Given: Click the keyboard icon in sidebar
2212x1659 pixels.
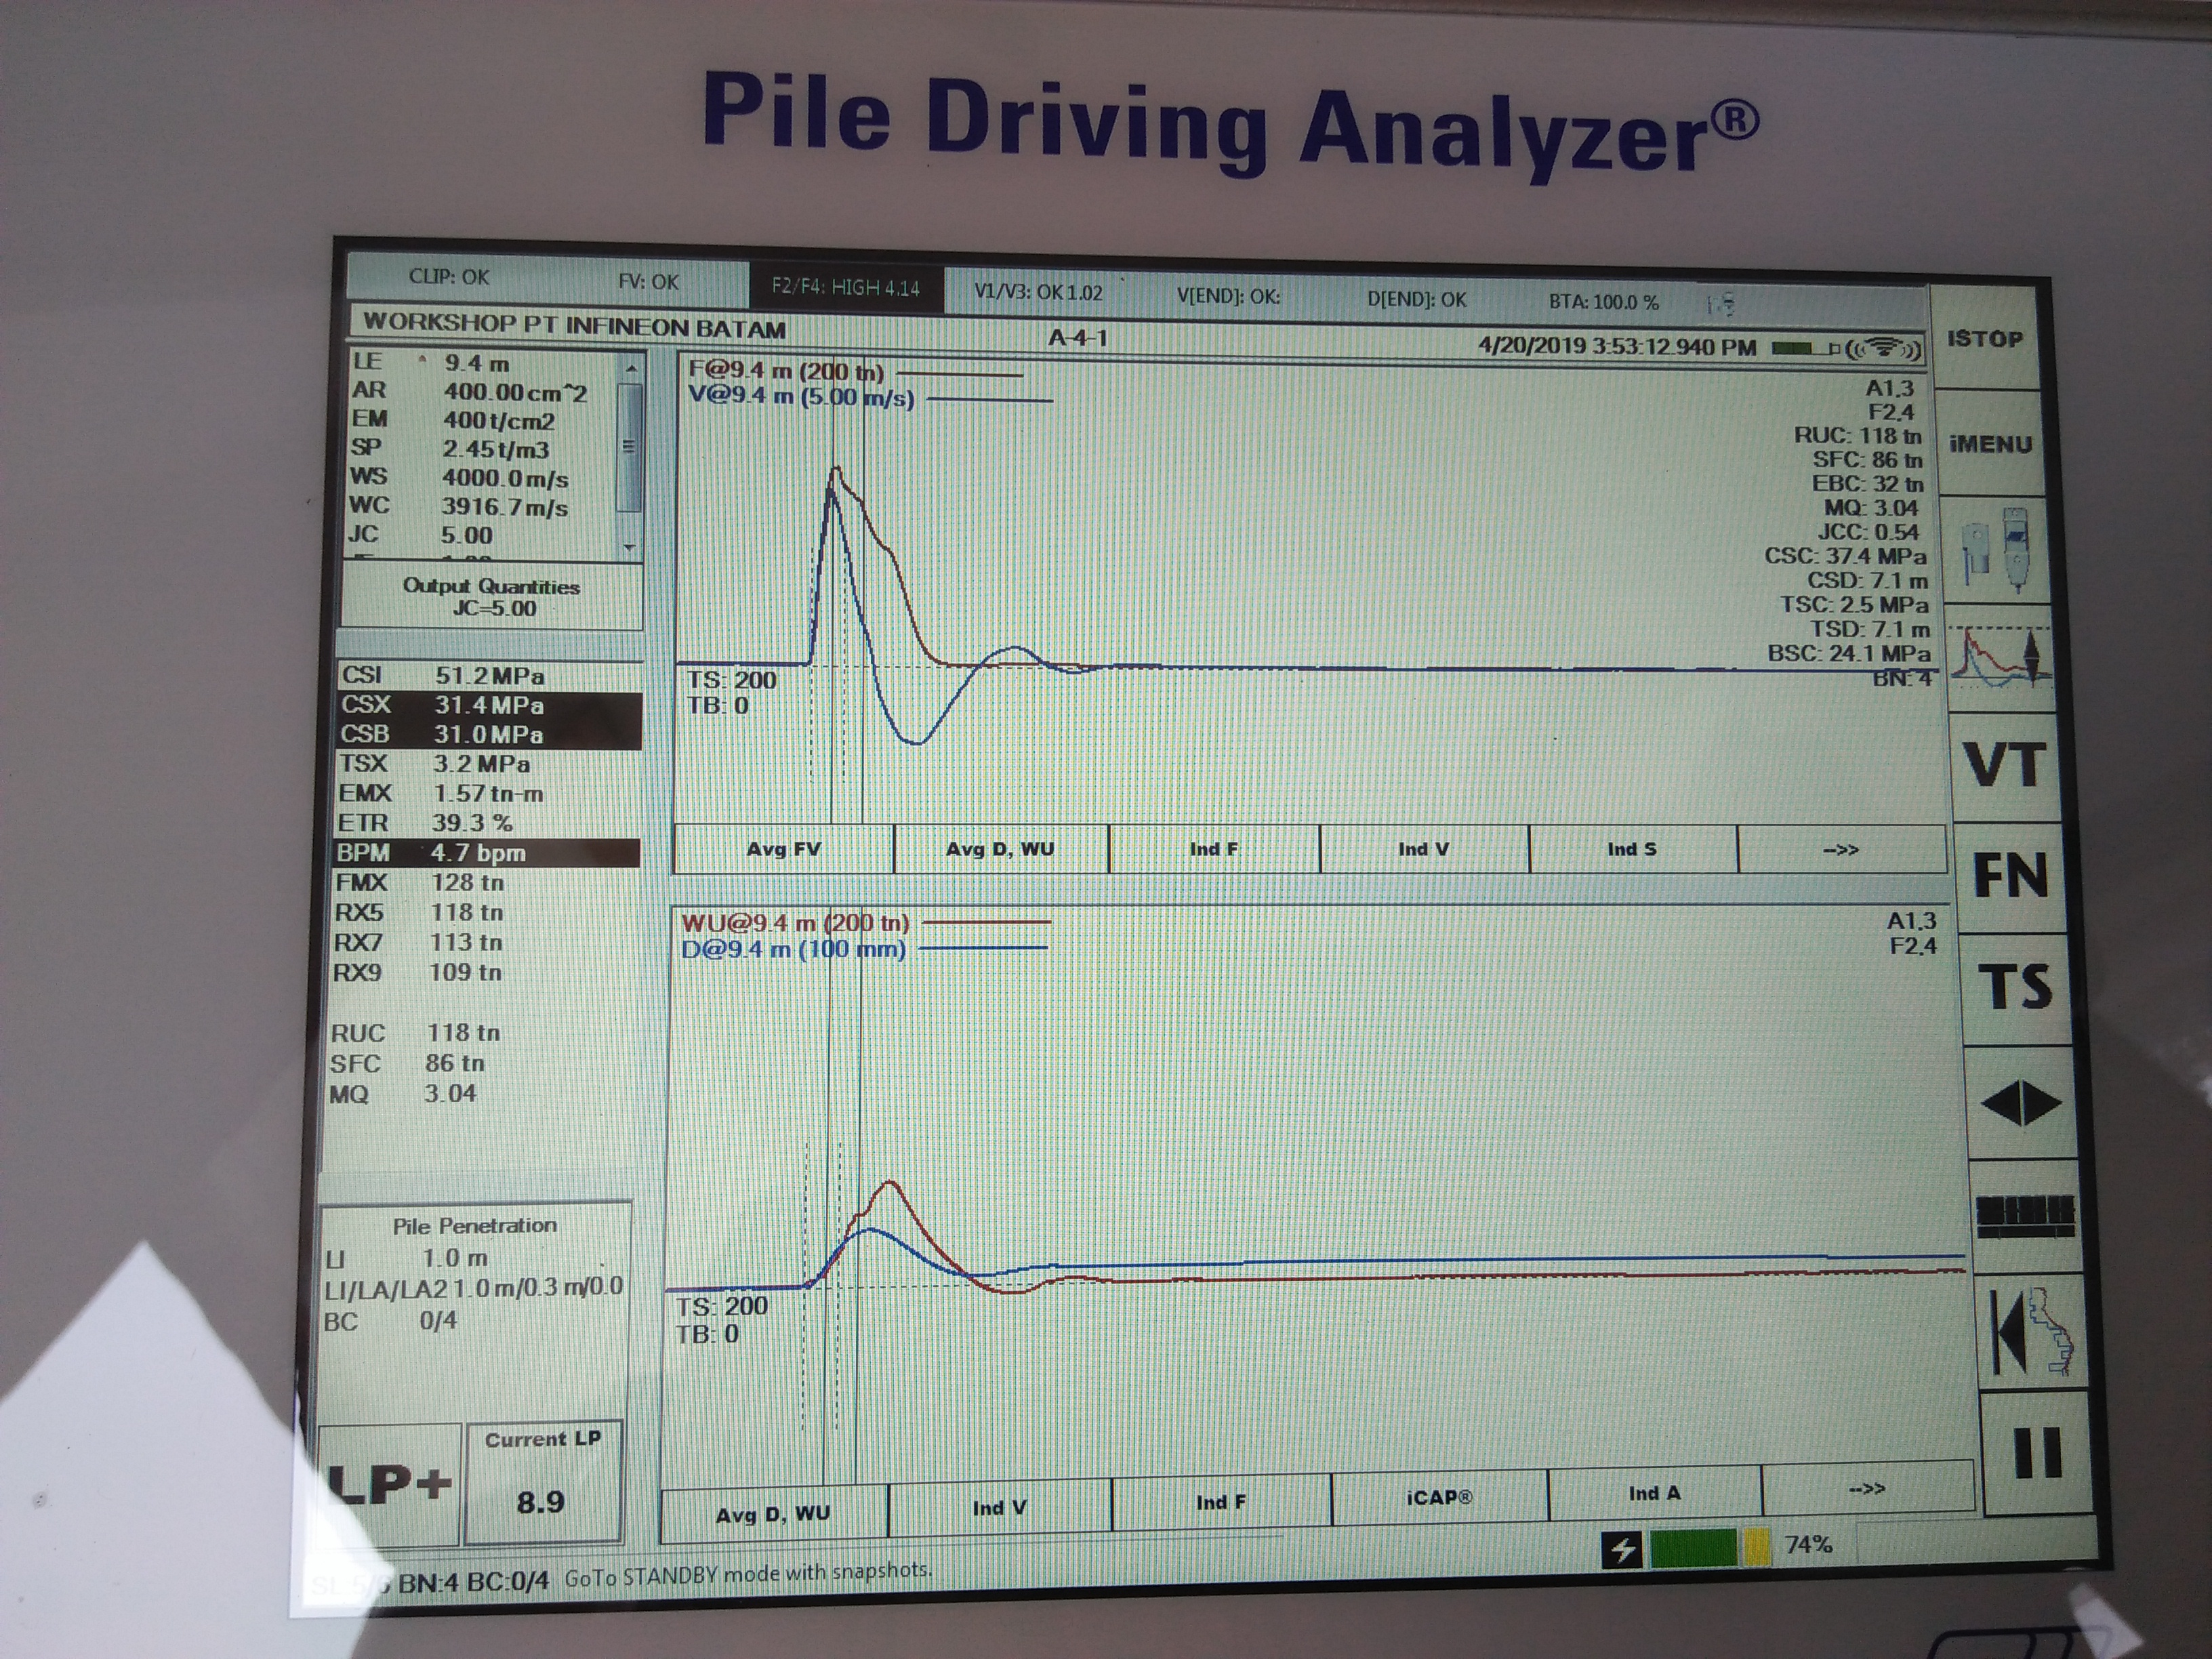Looking at the screenshot, I should click(2026, 1215).
